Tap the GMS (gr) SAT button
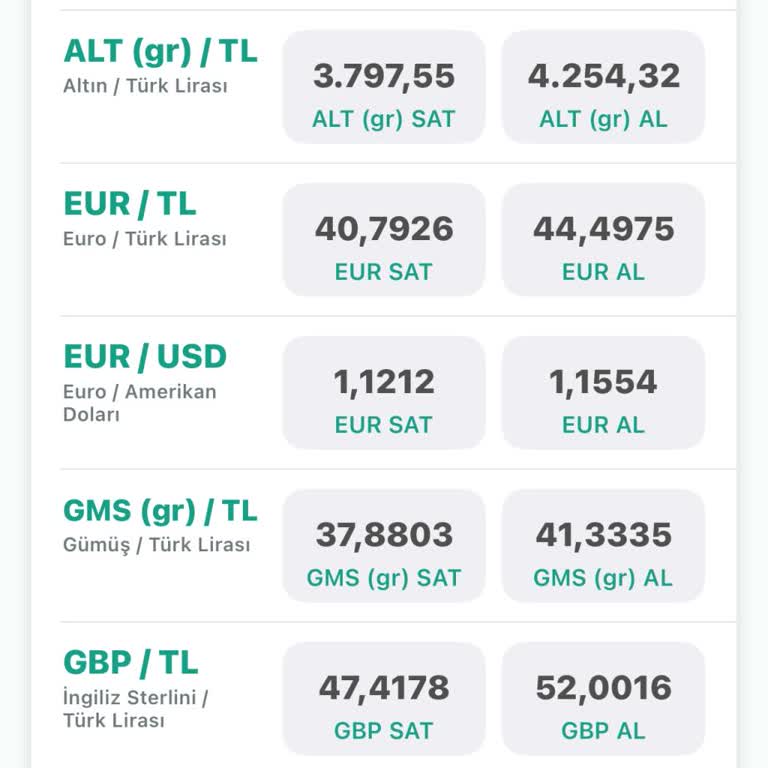The height and width of the screenshot is (768, 768). click(x=384, y=546)
